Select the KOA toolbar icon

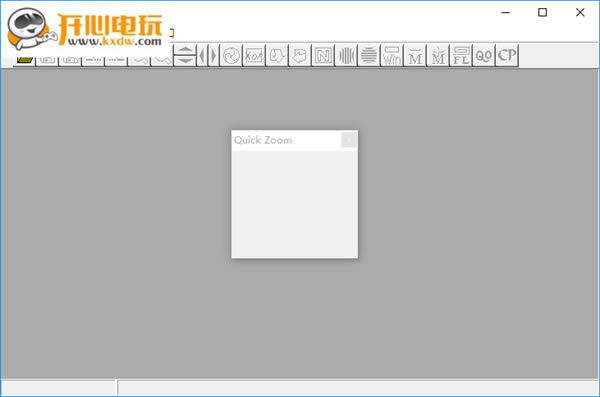(254, 56)
